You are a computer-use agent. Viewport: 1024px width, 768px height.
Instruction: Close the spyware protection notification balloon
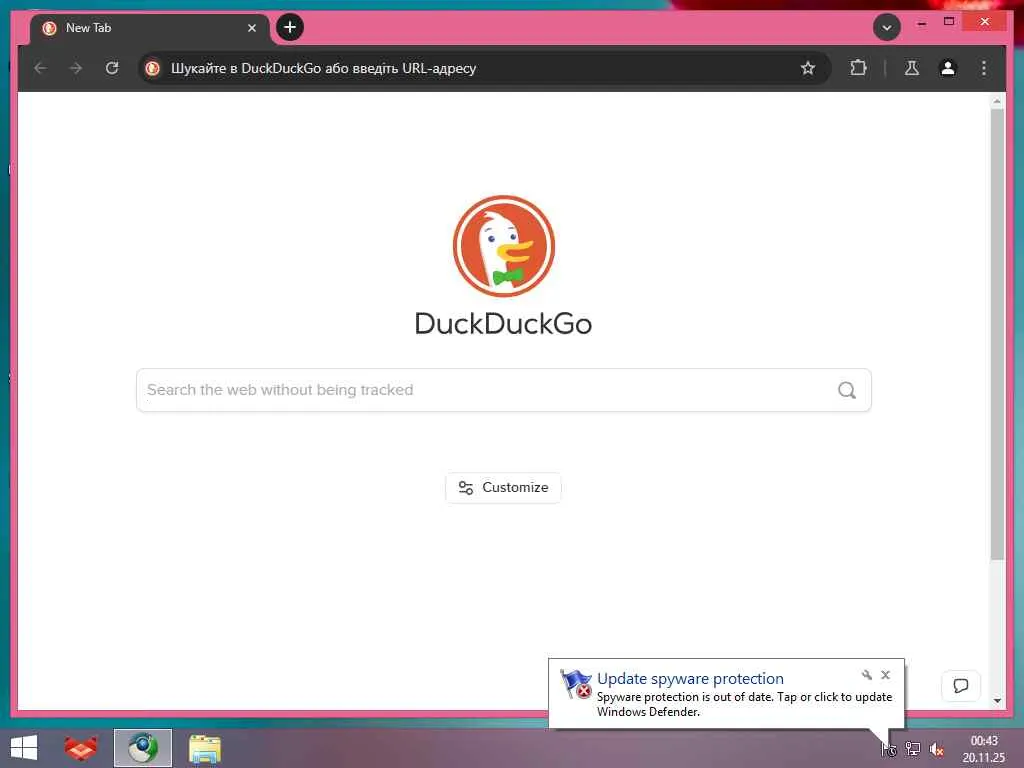[886, 675]
